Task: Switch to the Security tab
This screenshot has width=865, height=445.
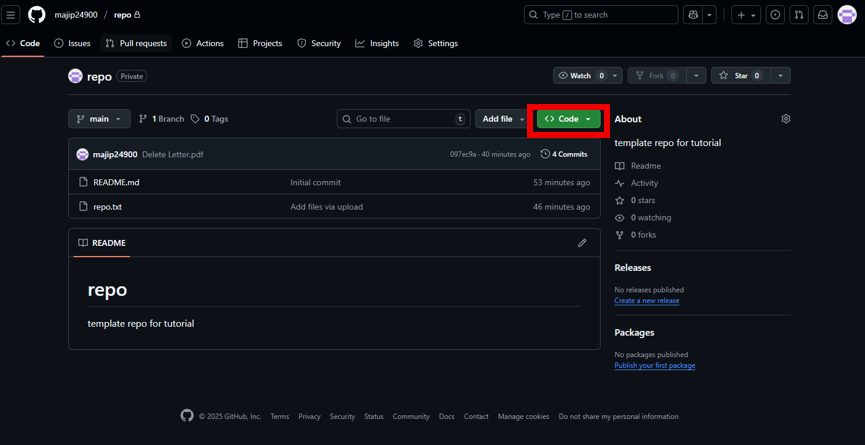Action: pos(319,43)
